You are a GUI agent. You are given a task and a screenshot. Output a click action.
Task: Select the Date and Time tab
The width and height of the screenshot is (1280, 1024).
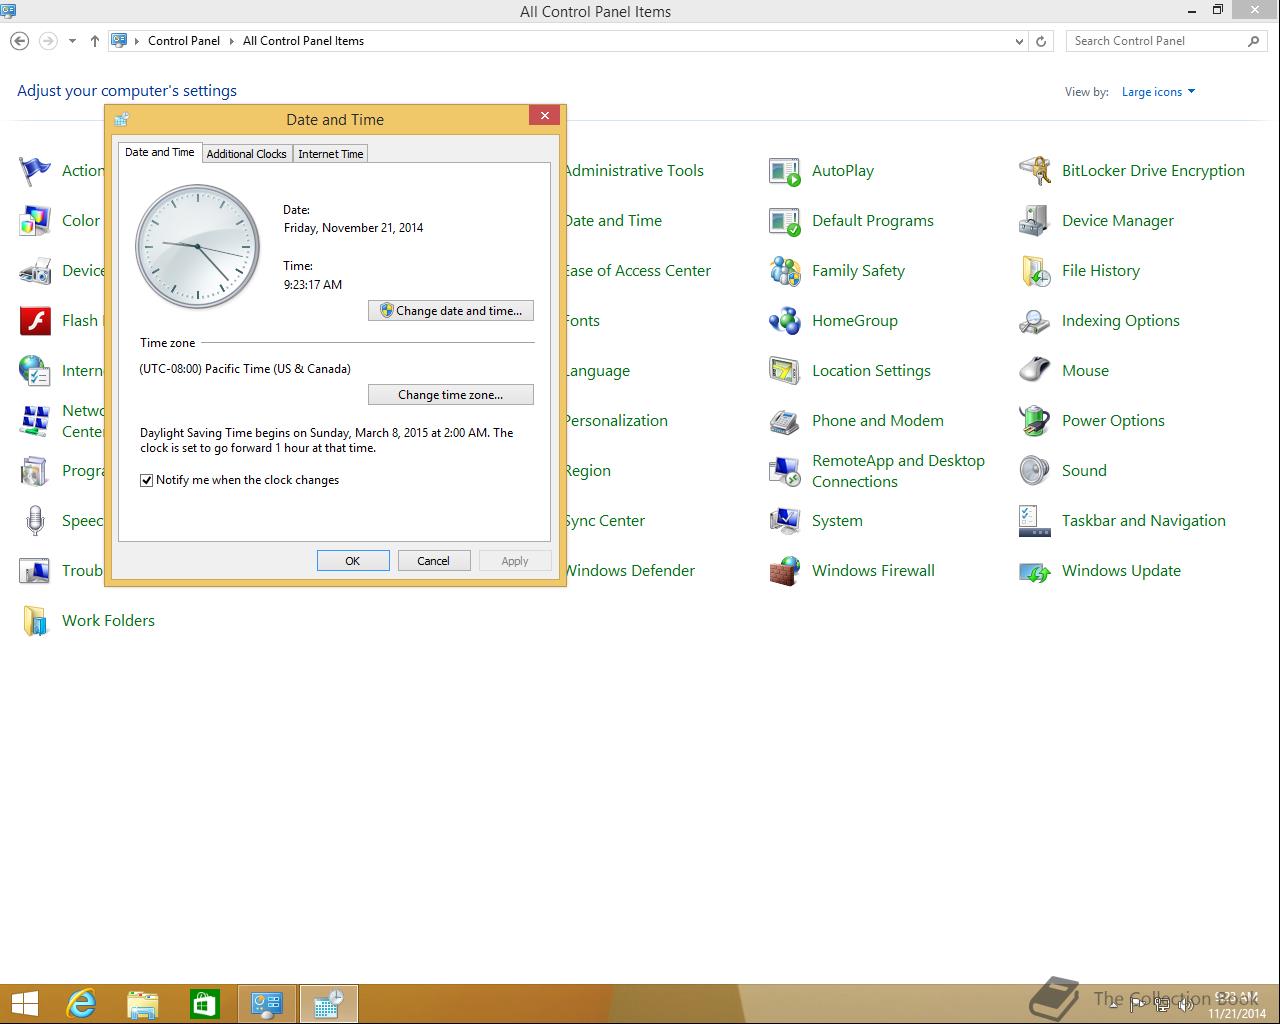coord(159,152)
